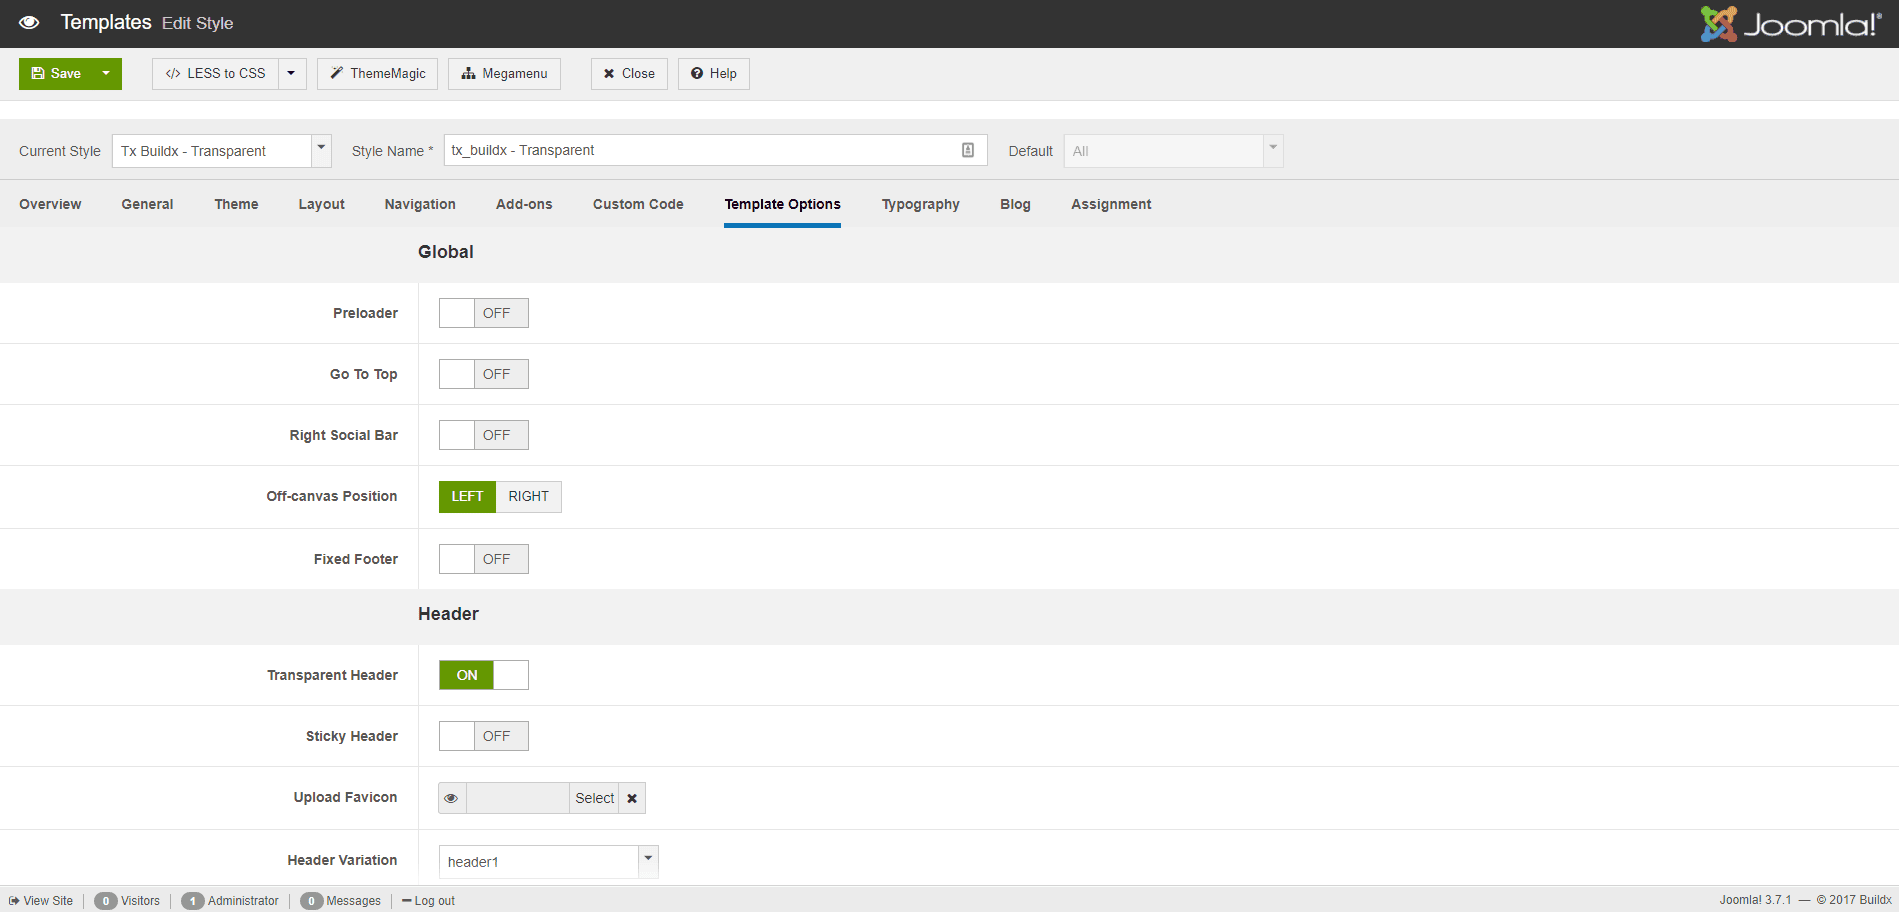Click the eye preview icon in the title bar

coord(29,22)
